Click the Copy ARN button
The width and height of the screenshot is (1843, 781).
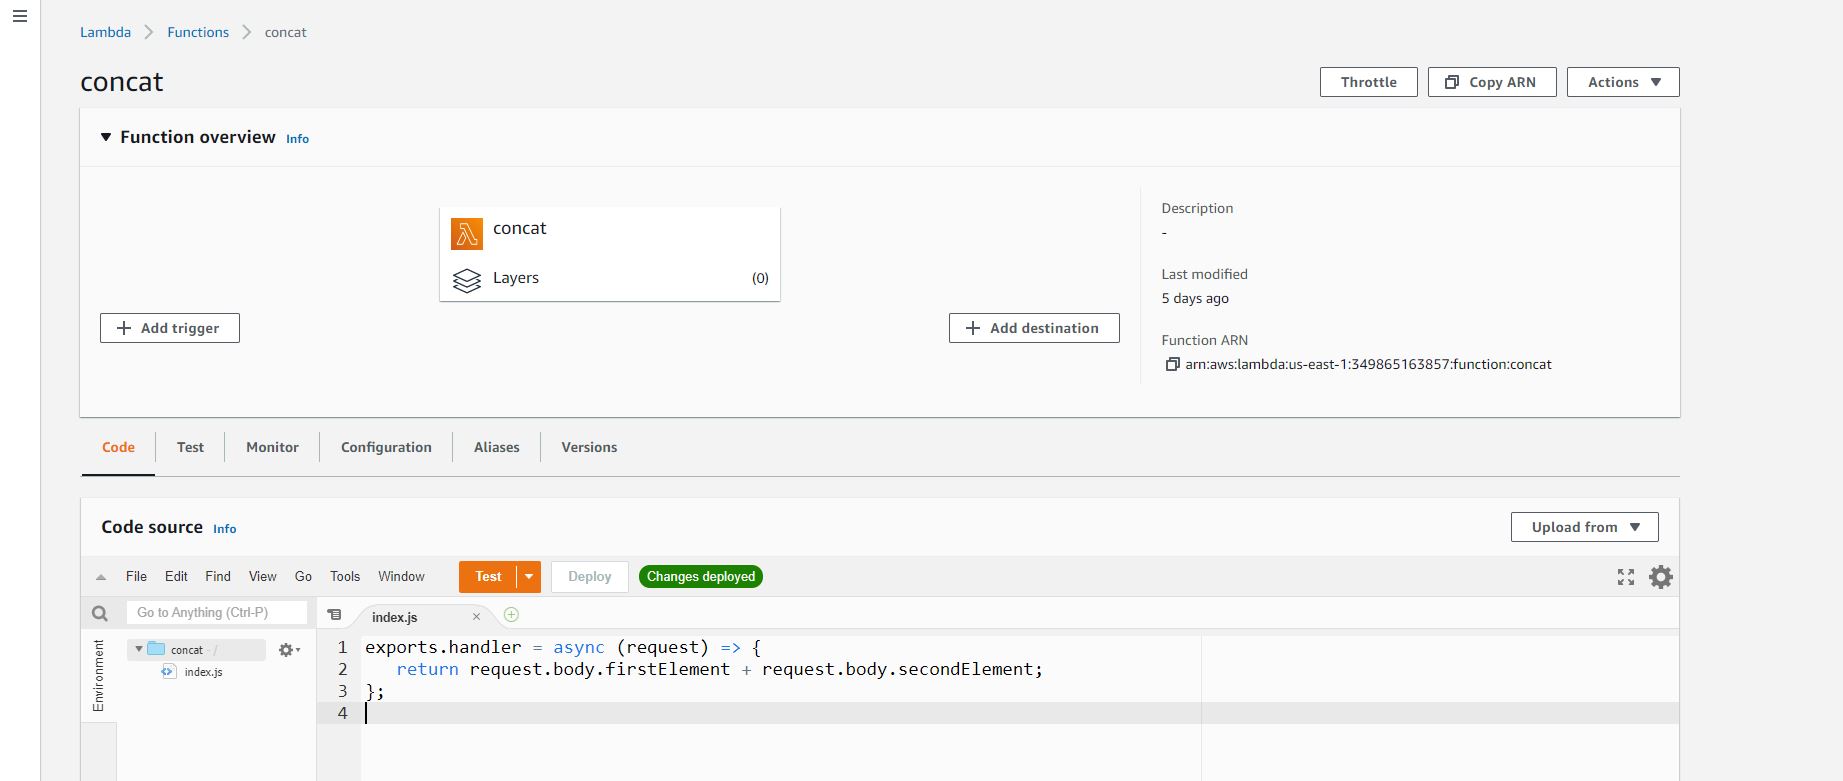click(1492, 82)
